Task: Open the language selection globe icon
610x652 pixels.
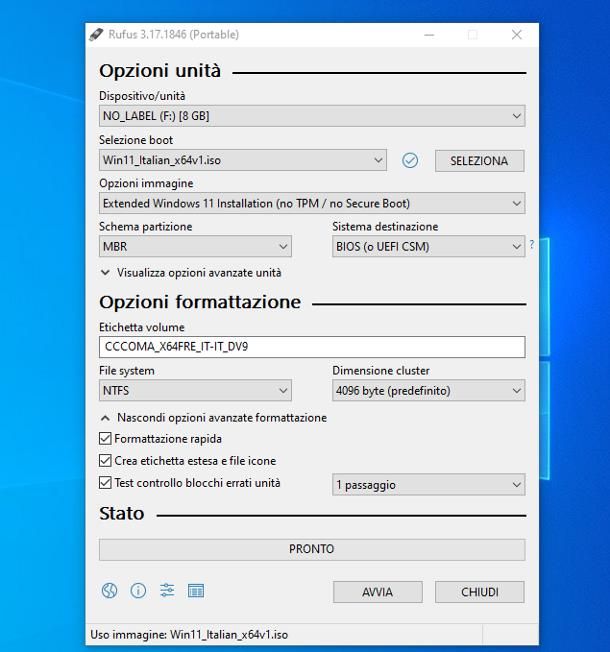Action: point(109,590)
